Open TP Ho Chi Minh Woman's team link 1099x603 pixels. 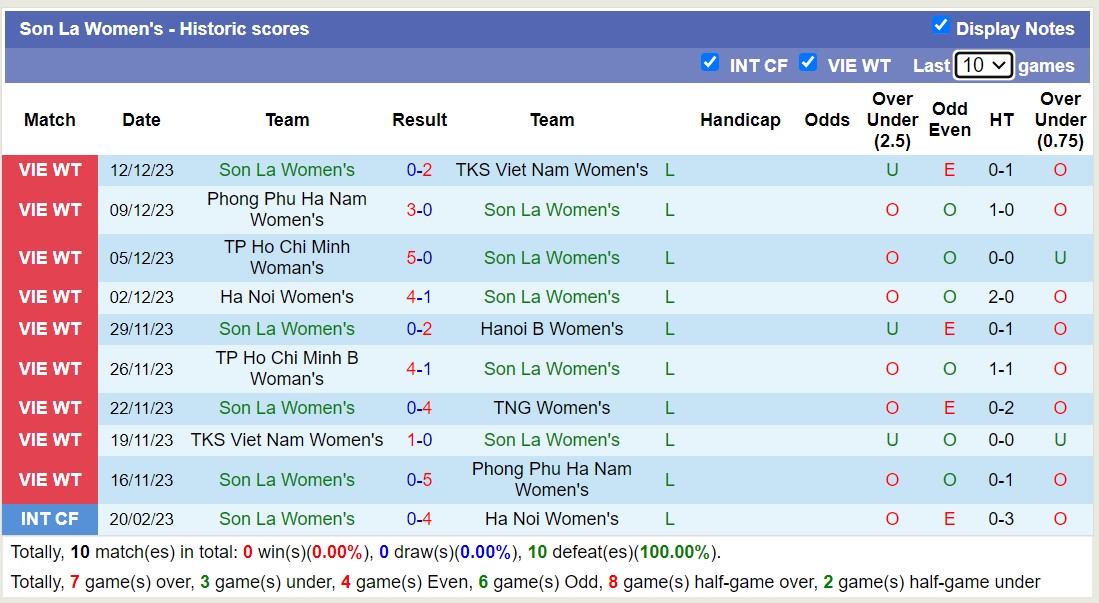tap(287, 257)
